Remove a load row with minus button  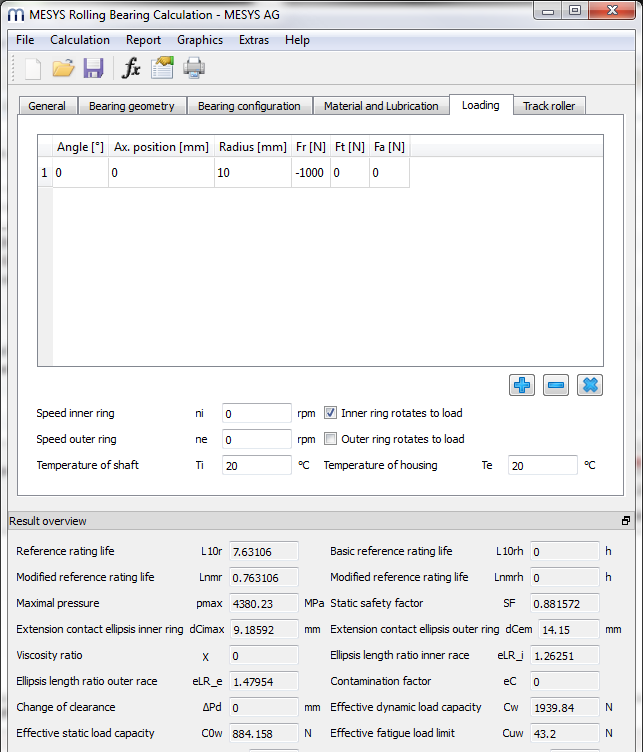click(556, 385)
